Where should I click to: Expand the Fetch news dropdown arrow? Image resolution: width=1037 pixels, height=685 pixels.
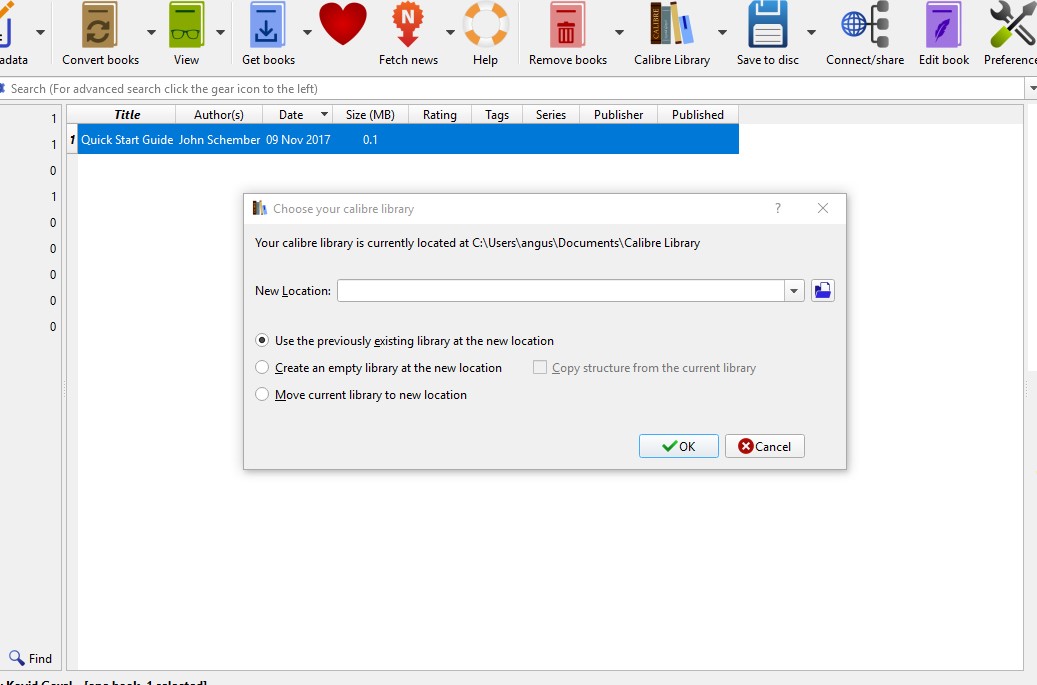[450, 32]
